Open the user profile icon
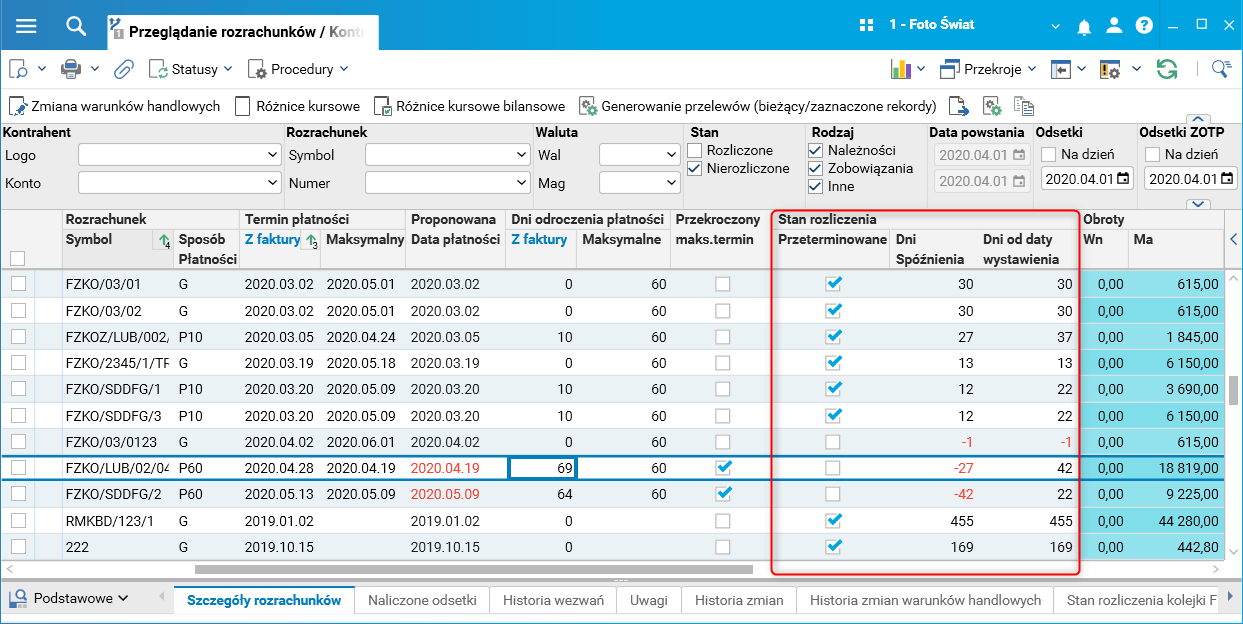Viewport: 1243px width, 624px height. tap(1115, 26)
